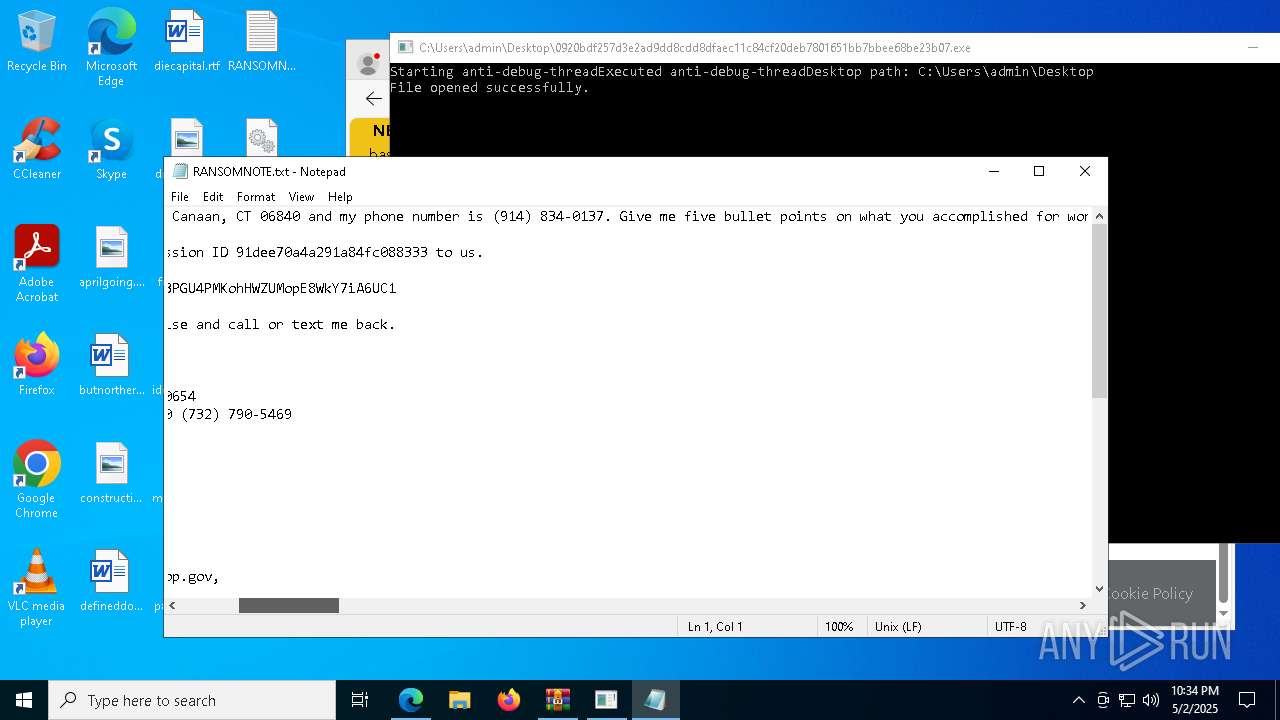Click the 'Ln 1, Col 1' status entry
The image size is (1280, 720).
tap(715, 626)
